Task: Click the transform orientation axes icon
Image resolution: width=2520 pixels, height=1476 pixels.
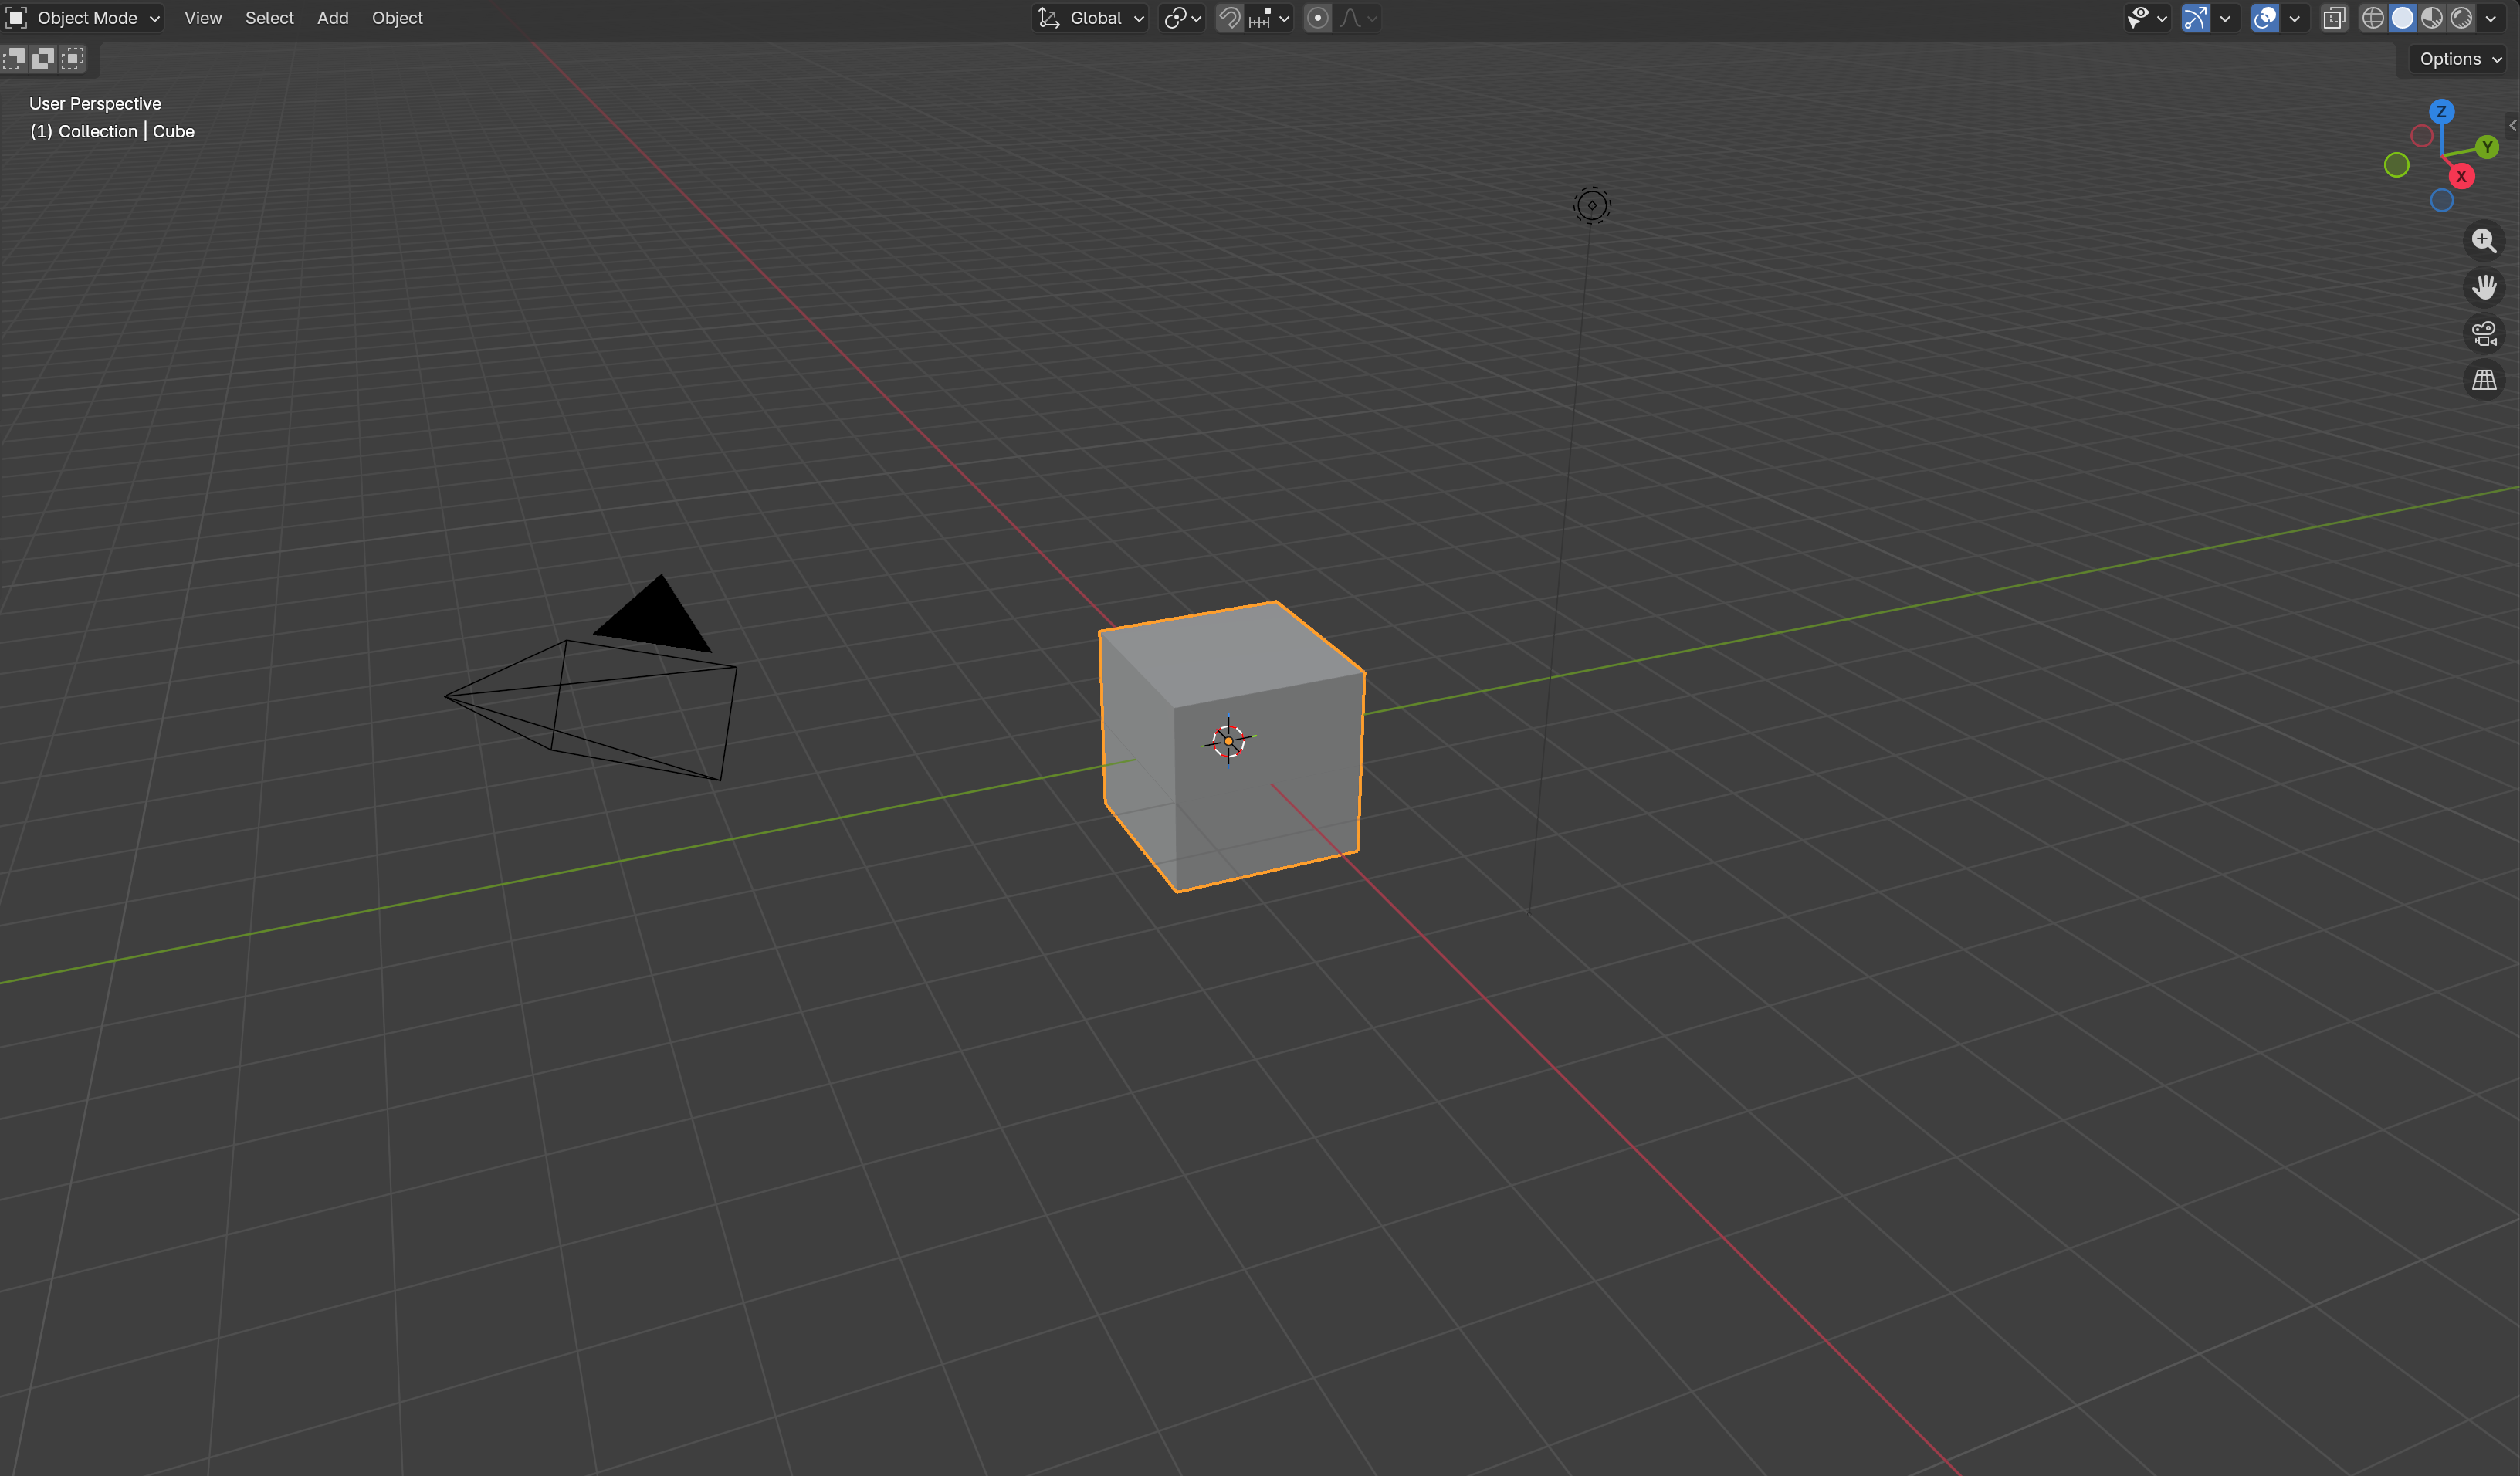Action: click(x=1048, y=18)
